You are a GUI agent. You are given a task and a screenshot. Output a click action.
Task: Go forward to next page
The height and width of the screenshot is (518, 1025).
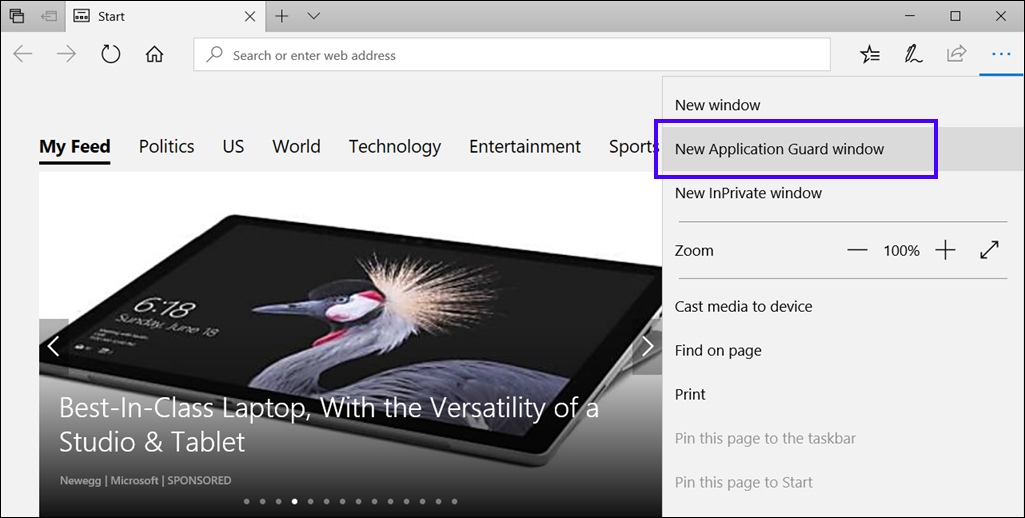click(x=66, y=54)
